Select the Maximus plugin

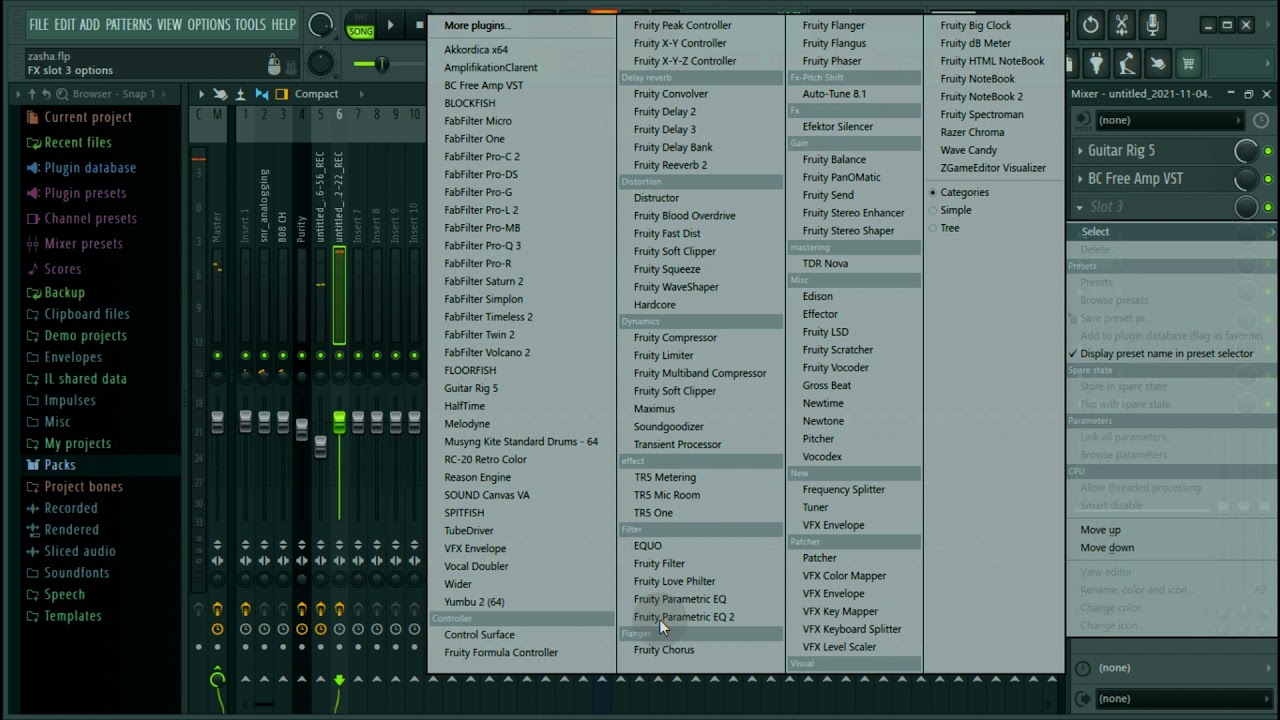point(654,409)
